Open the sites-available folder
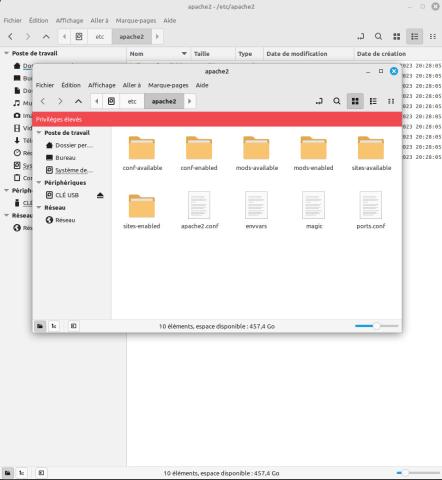442x480 pixels. (x=371, y=153)
